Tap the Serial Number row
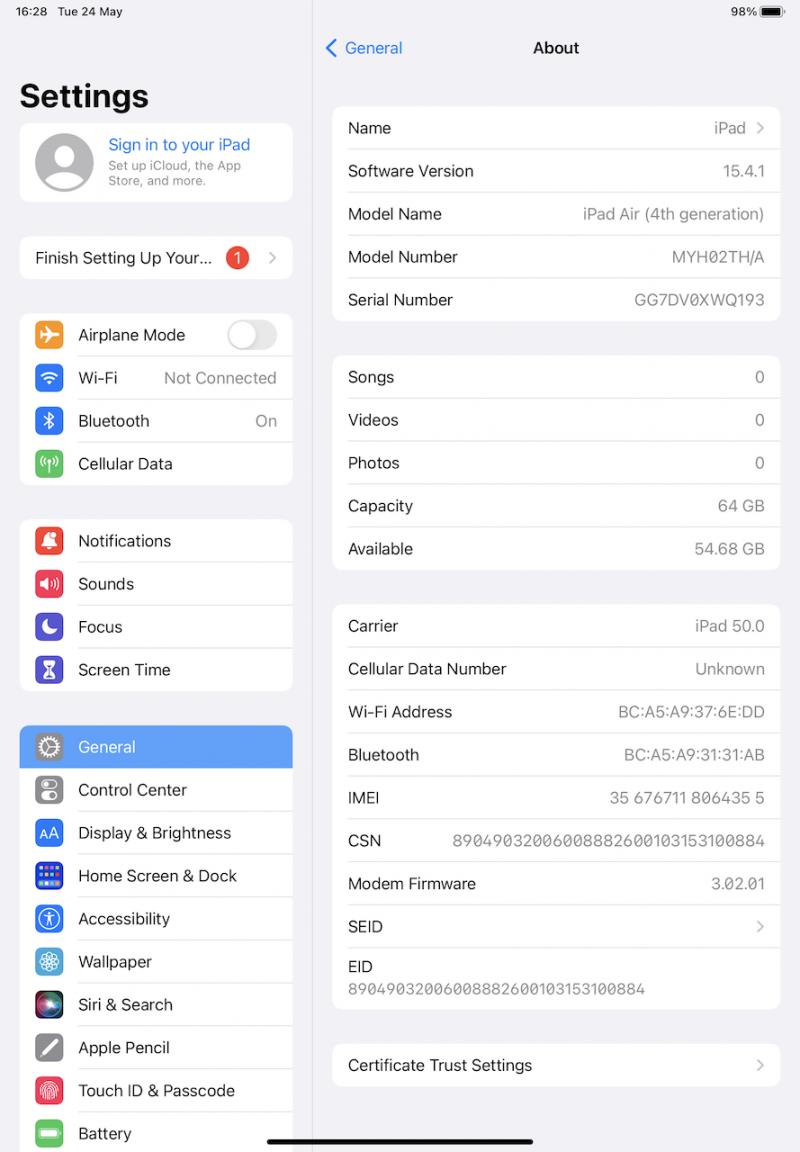 tap(556, 300)
